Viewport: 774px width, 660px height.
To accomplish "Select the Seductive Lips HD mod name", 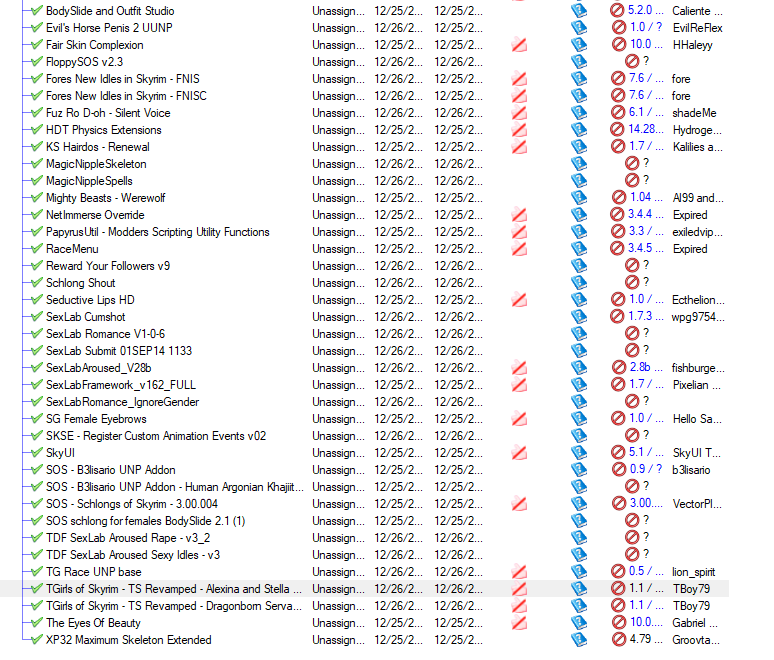I will [90, 300].
